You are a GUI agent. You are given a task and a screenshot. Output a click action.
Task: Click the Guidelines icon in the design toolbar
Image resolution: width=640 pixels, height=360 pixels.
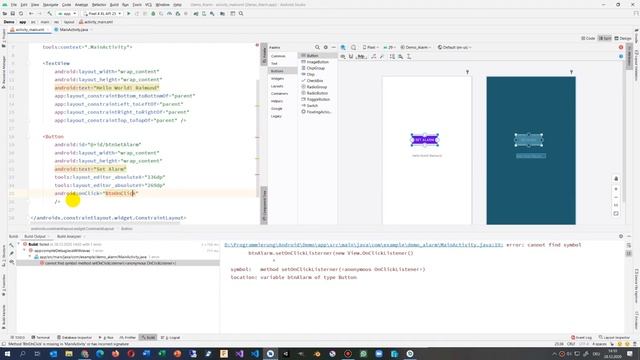click(x=409, y=57)
